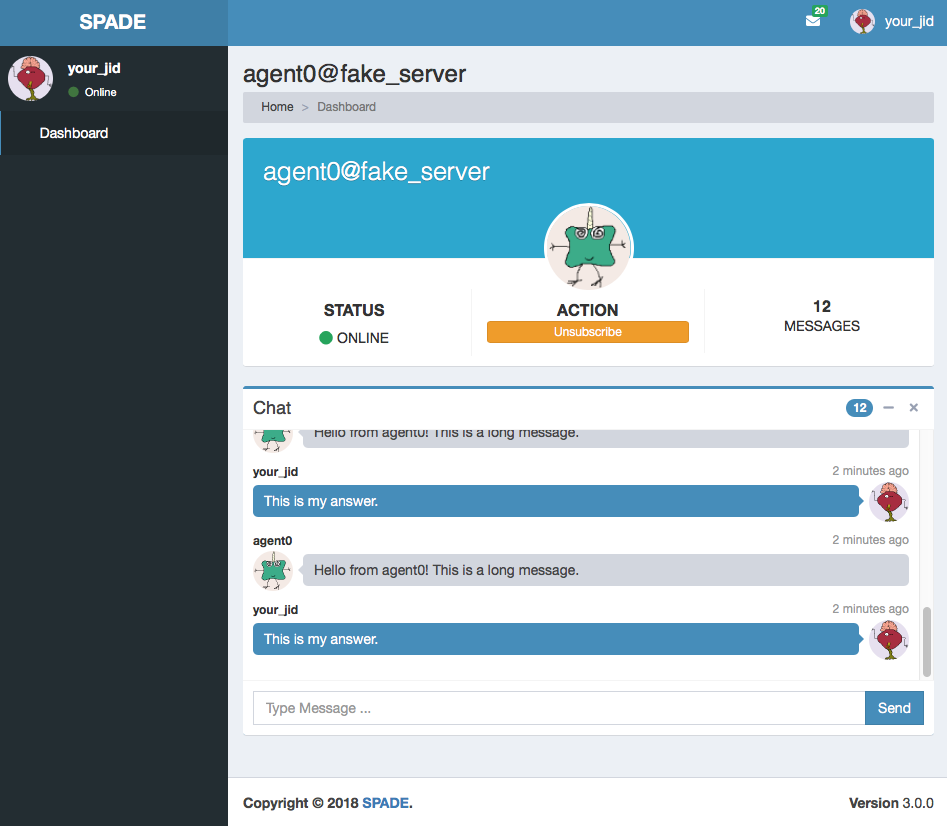
Task: Select Dashboard in the left sidebar
Action: (72, 132)
